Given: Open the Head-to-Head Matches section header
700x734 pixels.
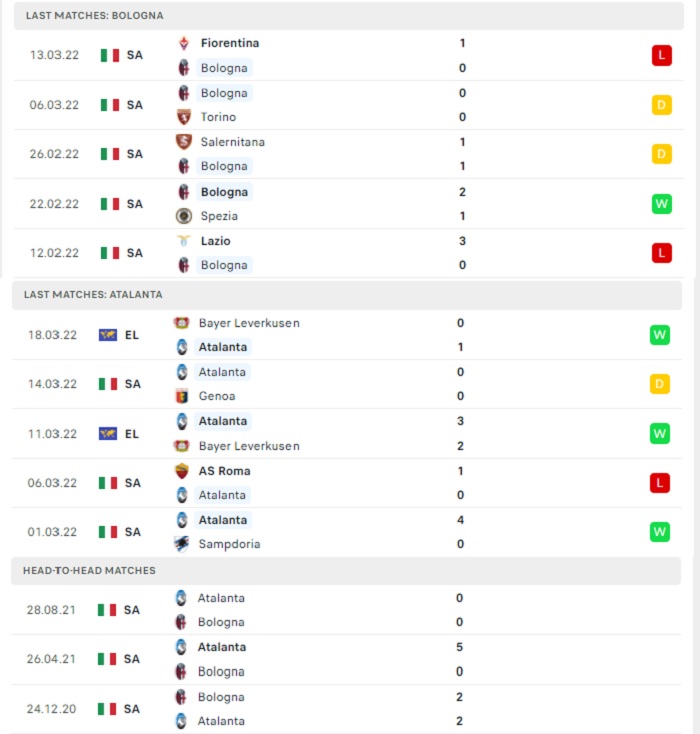Looking at the screenshot, I should point(346,571).
